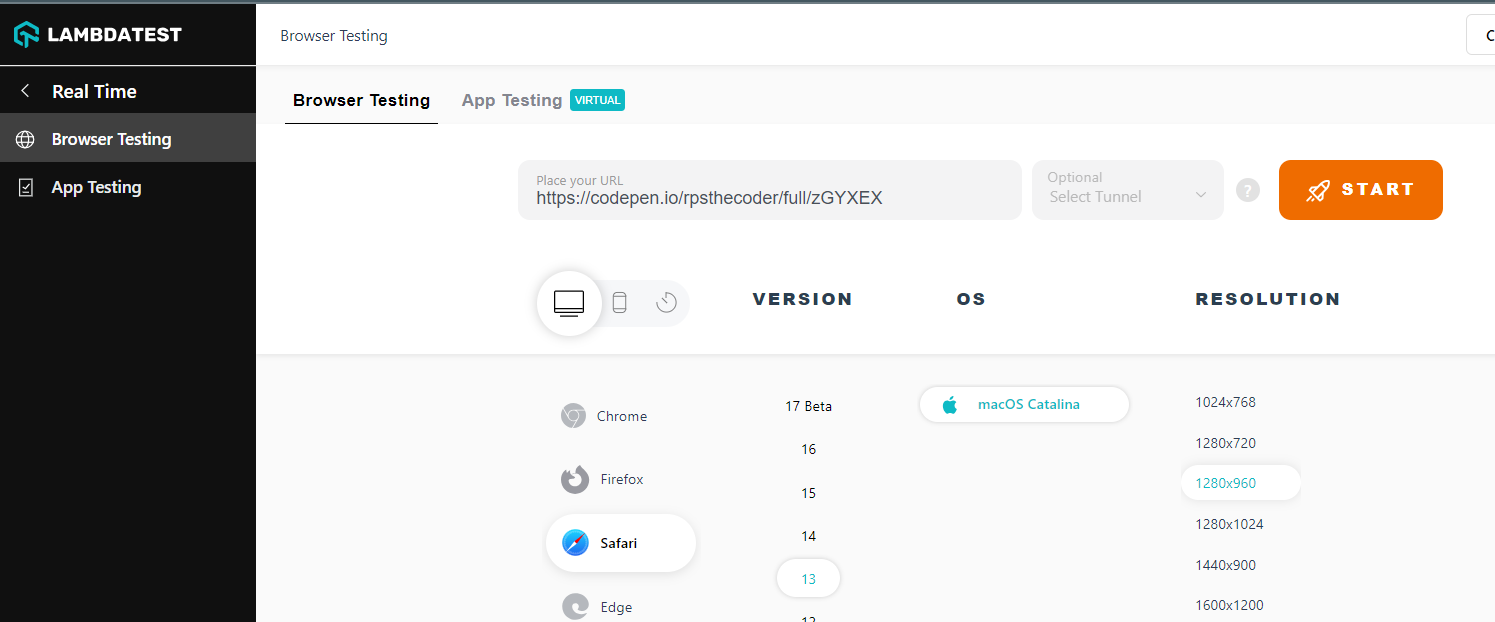Pick resolution 1024x768

point(1225,402)
